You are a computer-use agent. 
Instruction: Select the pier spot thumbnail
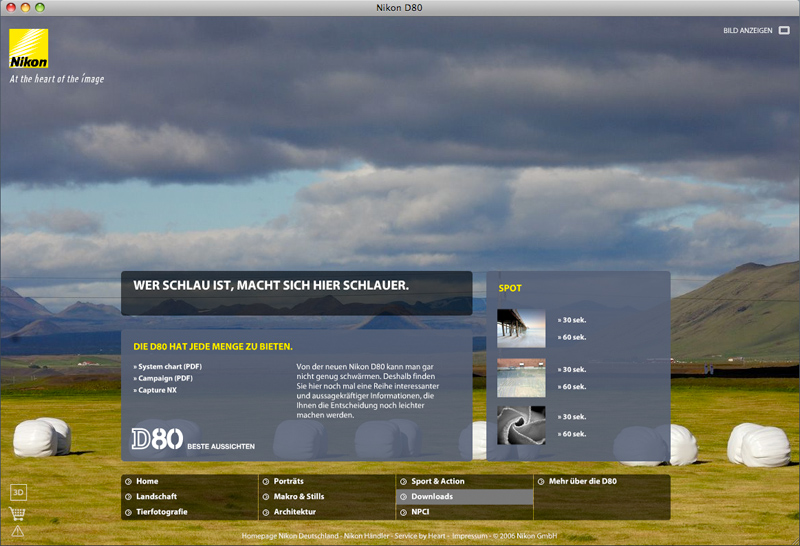pyautogui.click(x=521, y=328)
